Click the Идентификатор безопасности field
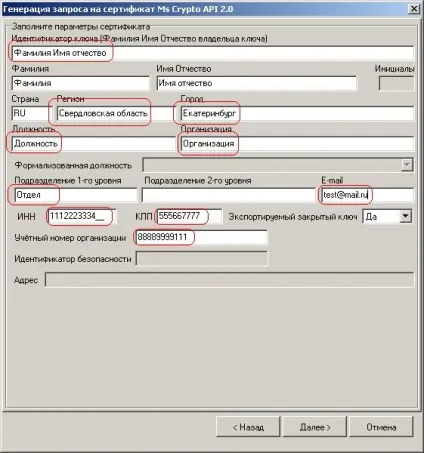The height and width of the screenshot is (453, 424). (202, 259)
